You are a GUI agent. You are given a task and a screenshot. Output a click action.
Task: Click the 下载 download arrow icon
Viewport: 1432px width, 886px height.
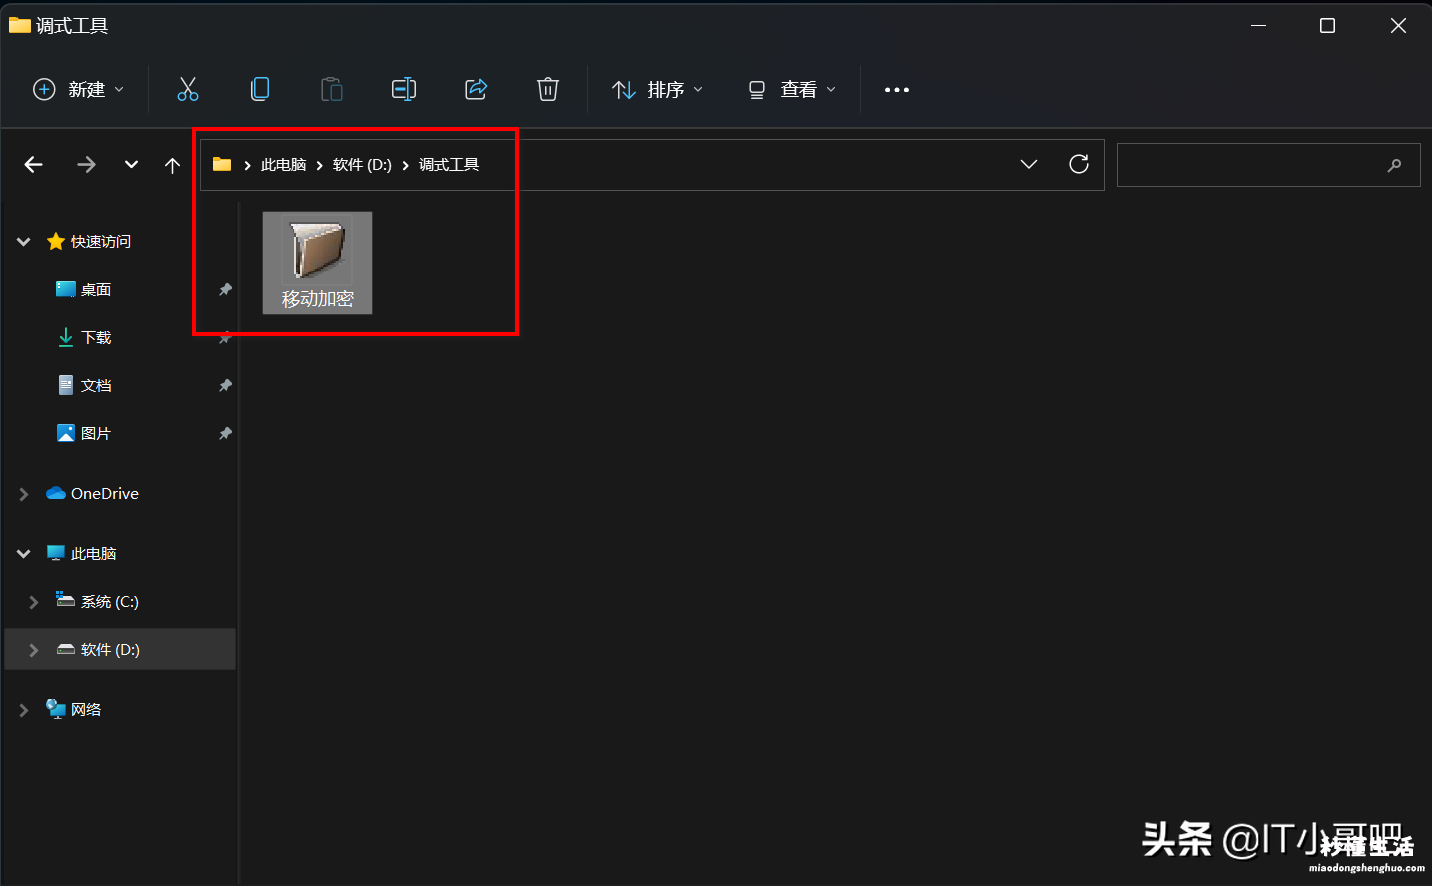click(x=66, y=338)
